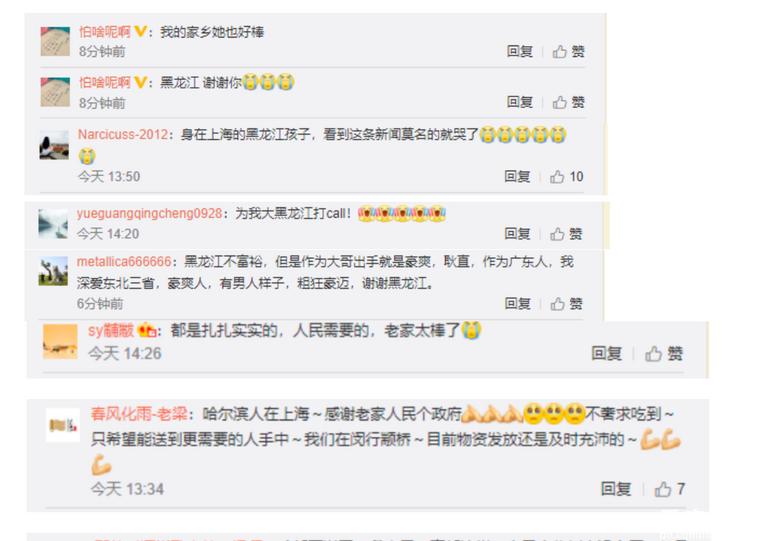Reply to yueguangqingcheng0928's comment
Screen dimensions: 779x541
pos(517,233)
